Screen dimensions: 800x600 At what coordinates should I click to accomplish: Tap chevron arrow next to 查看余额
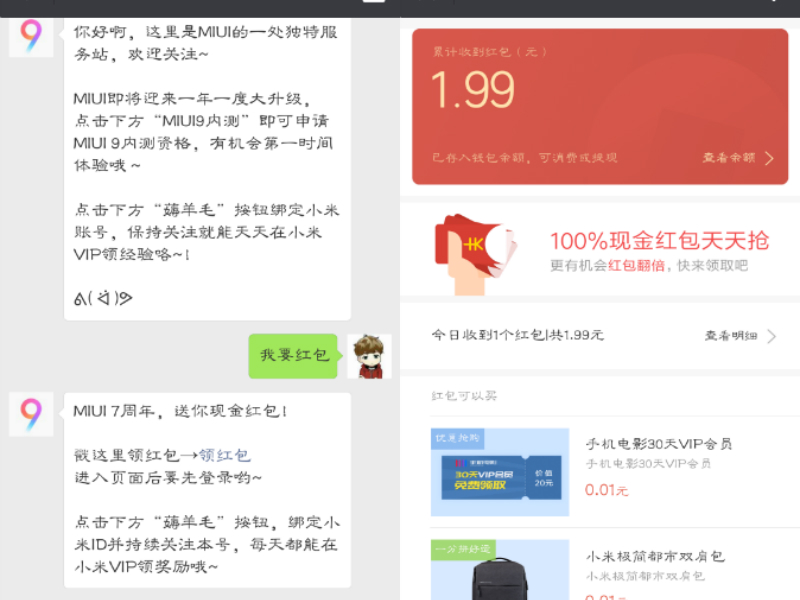(769, 158)
